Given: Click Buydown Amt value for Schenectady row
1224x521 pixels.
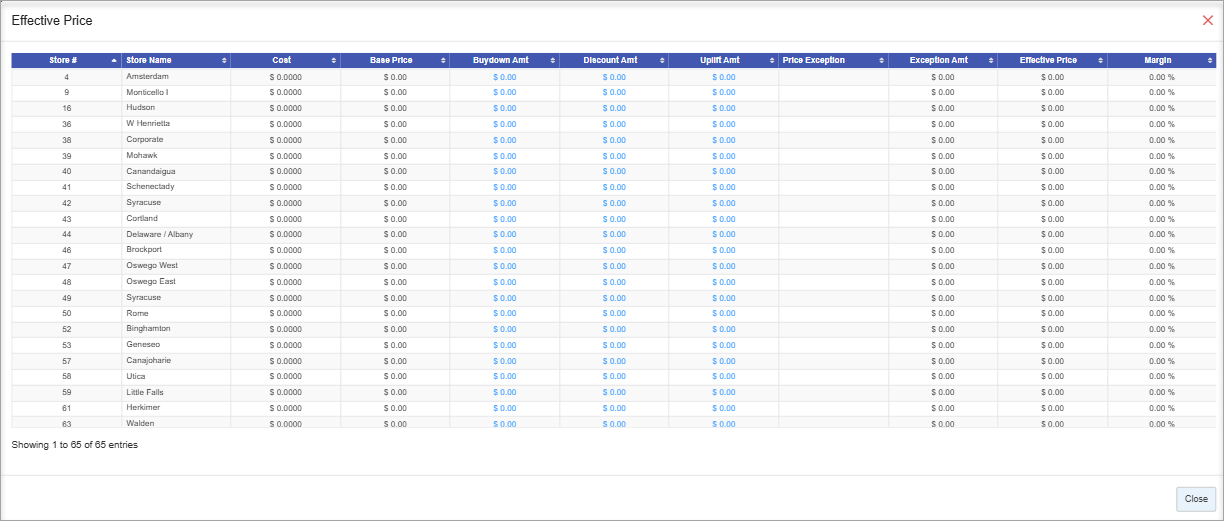Looking at the screenshot, I should (504, 187).
